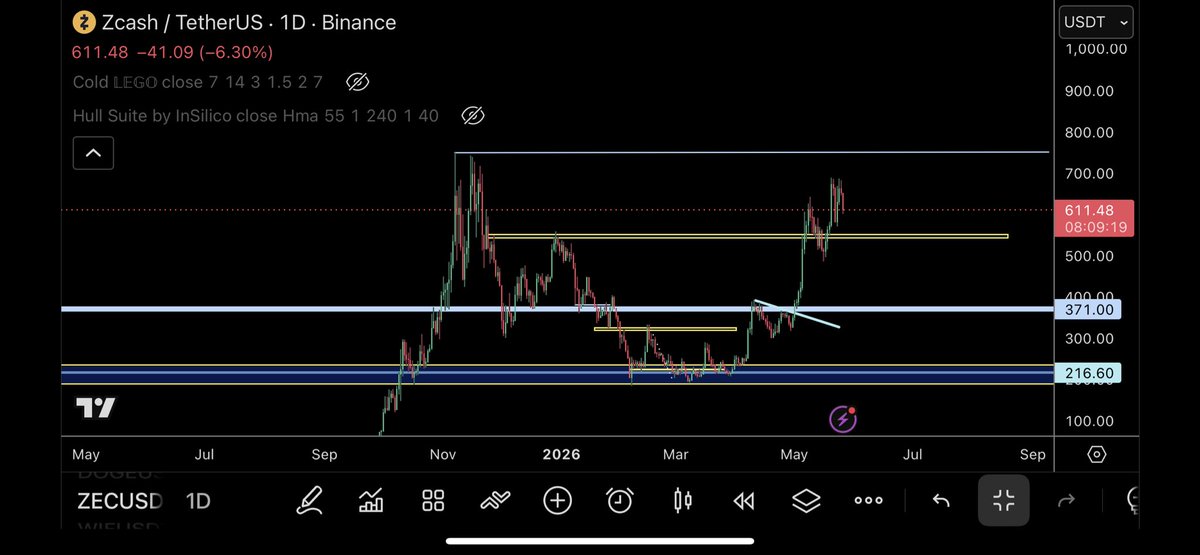Click the price change text −41.09 (−6.30%)
Image resolution: width=1200 pixels, height=555 pixels.
click(206, 52)
